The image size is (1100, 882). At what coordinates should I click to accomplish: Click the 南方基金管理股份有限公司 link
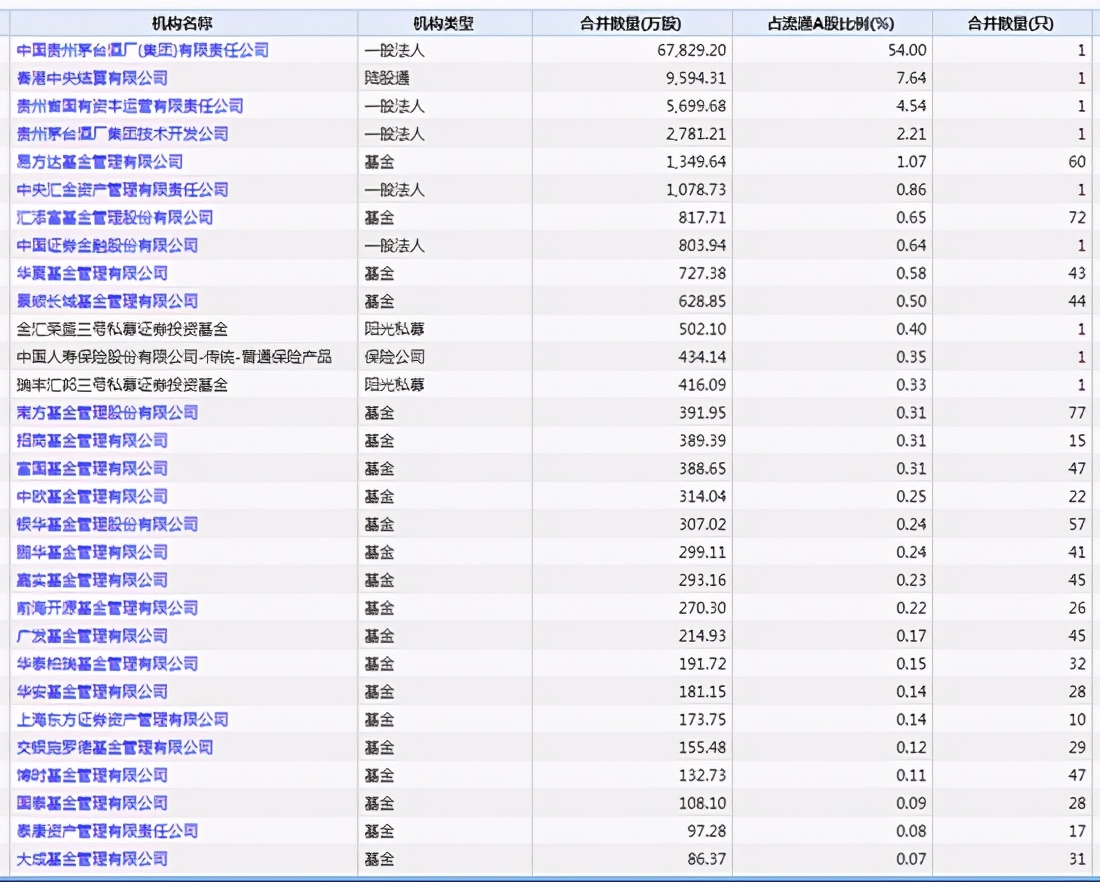pos(107,413)
